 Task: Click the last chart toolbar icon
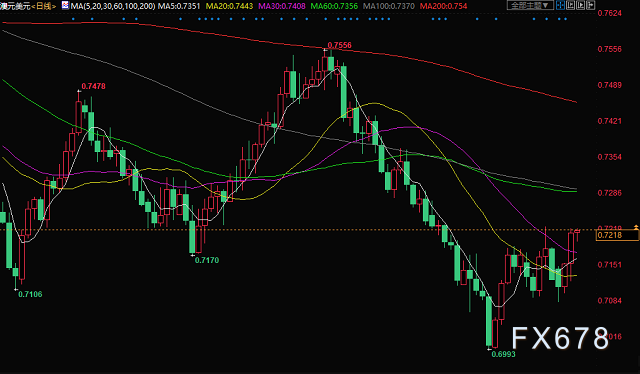pos(590,5)
